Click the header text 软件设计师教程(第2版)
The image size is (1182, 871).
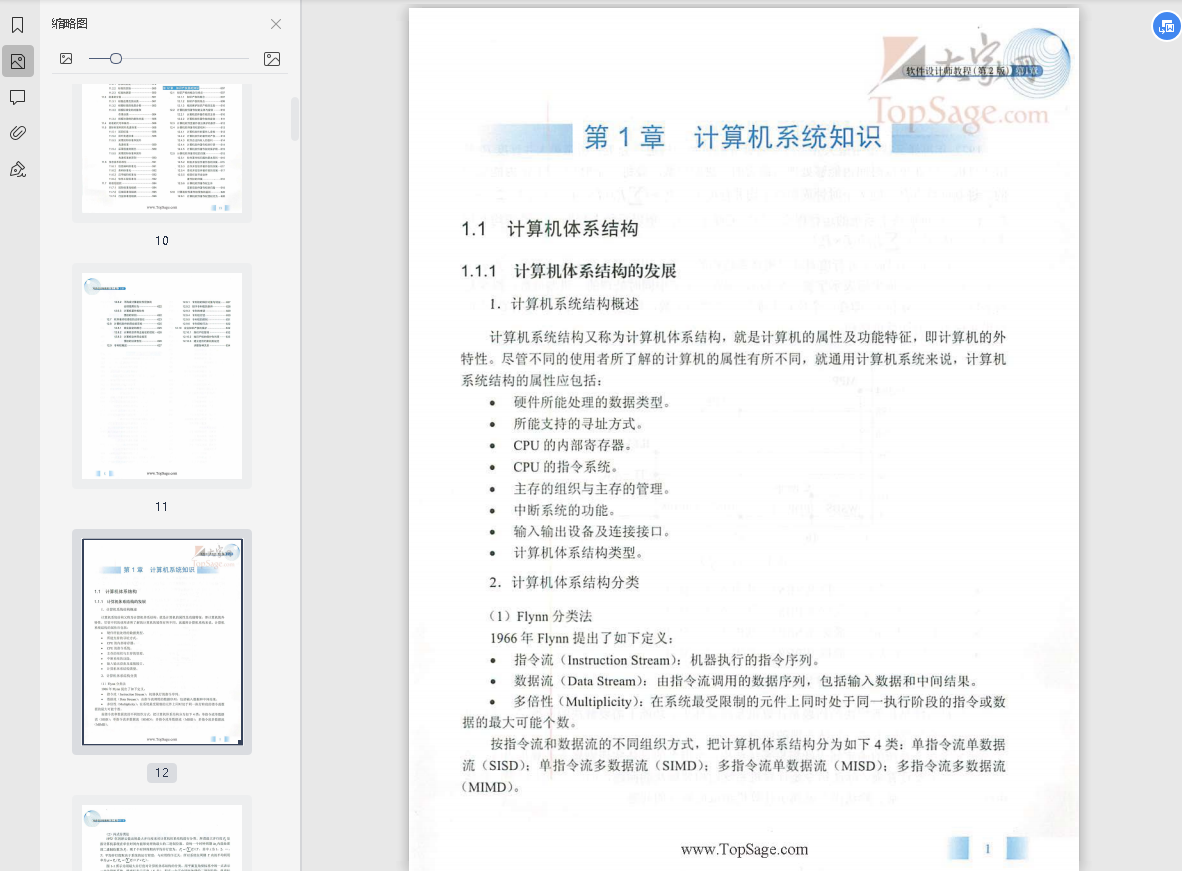957,71
